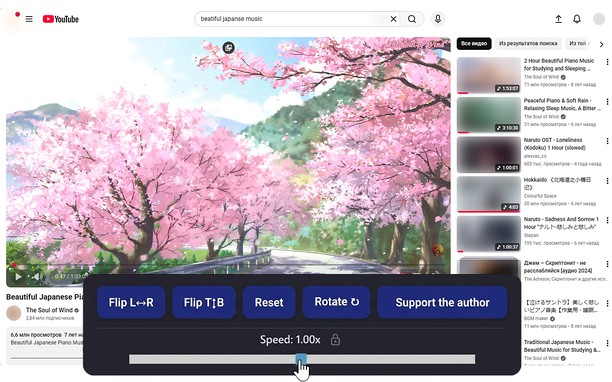Select the "Все видео" filter chip
This screenshot has width=612, height=382.
[x=474, y=43]
